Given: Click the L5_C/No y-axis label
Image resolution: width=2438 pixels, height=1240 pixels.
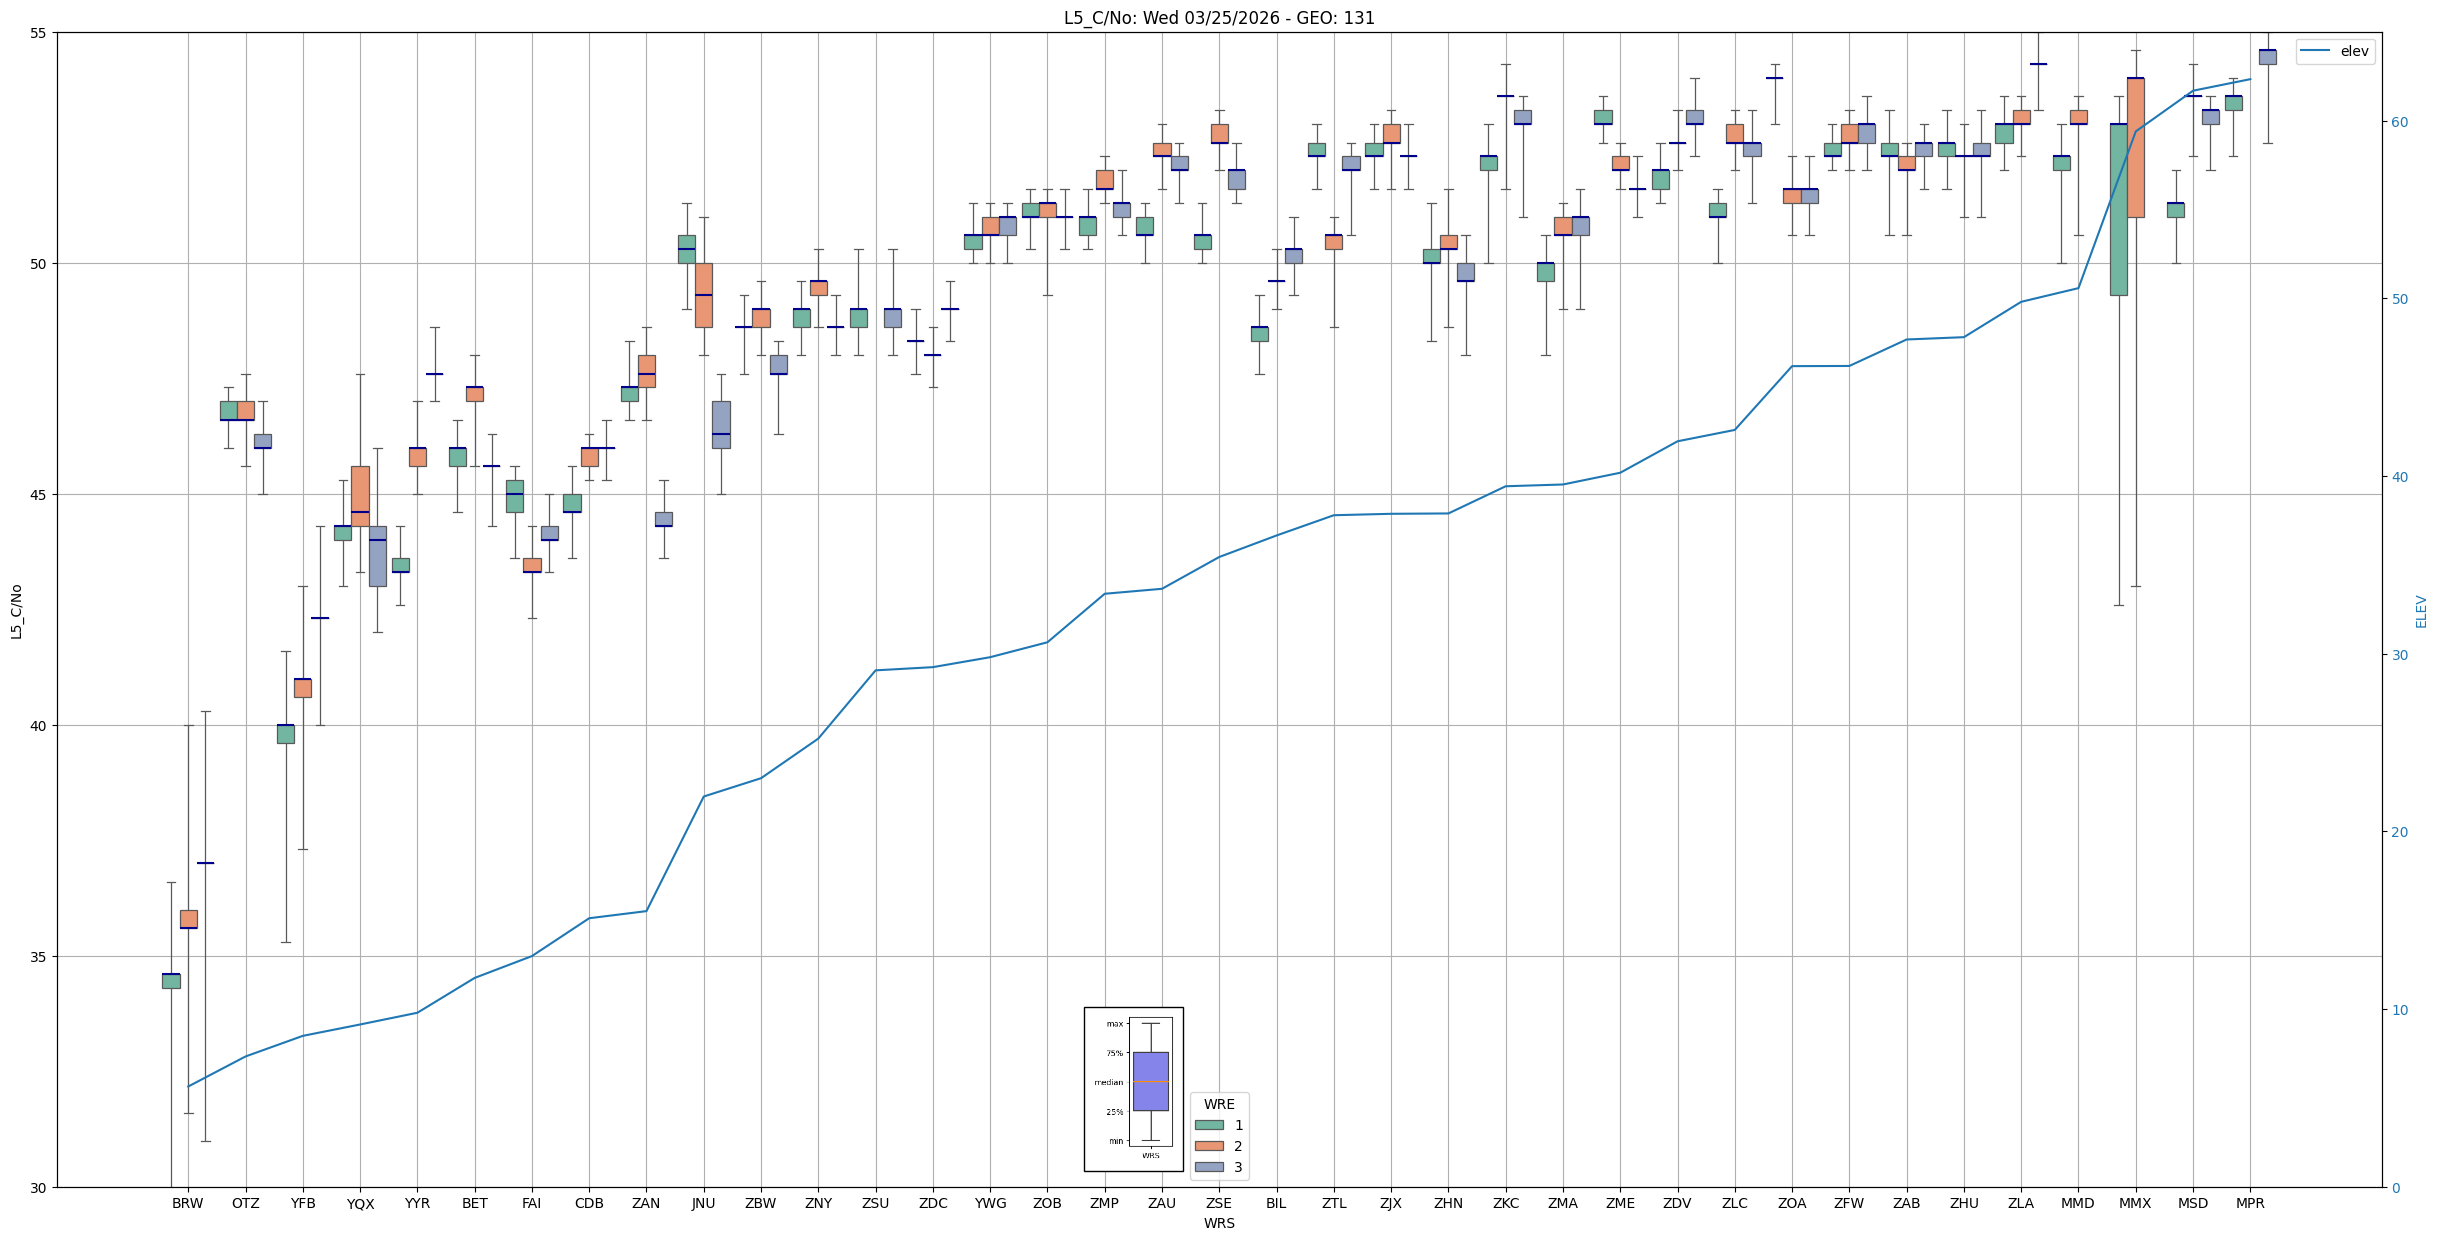Looking at the screenshot, I should (16, 610).
